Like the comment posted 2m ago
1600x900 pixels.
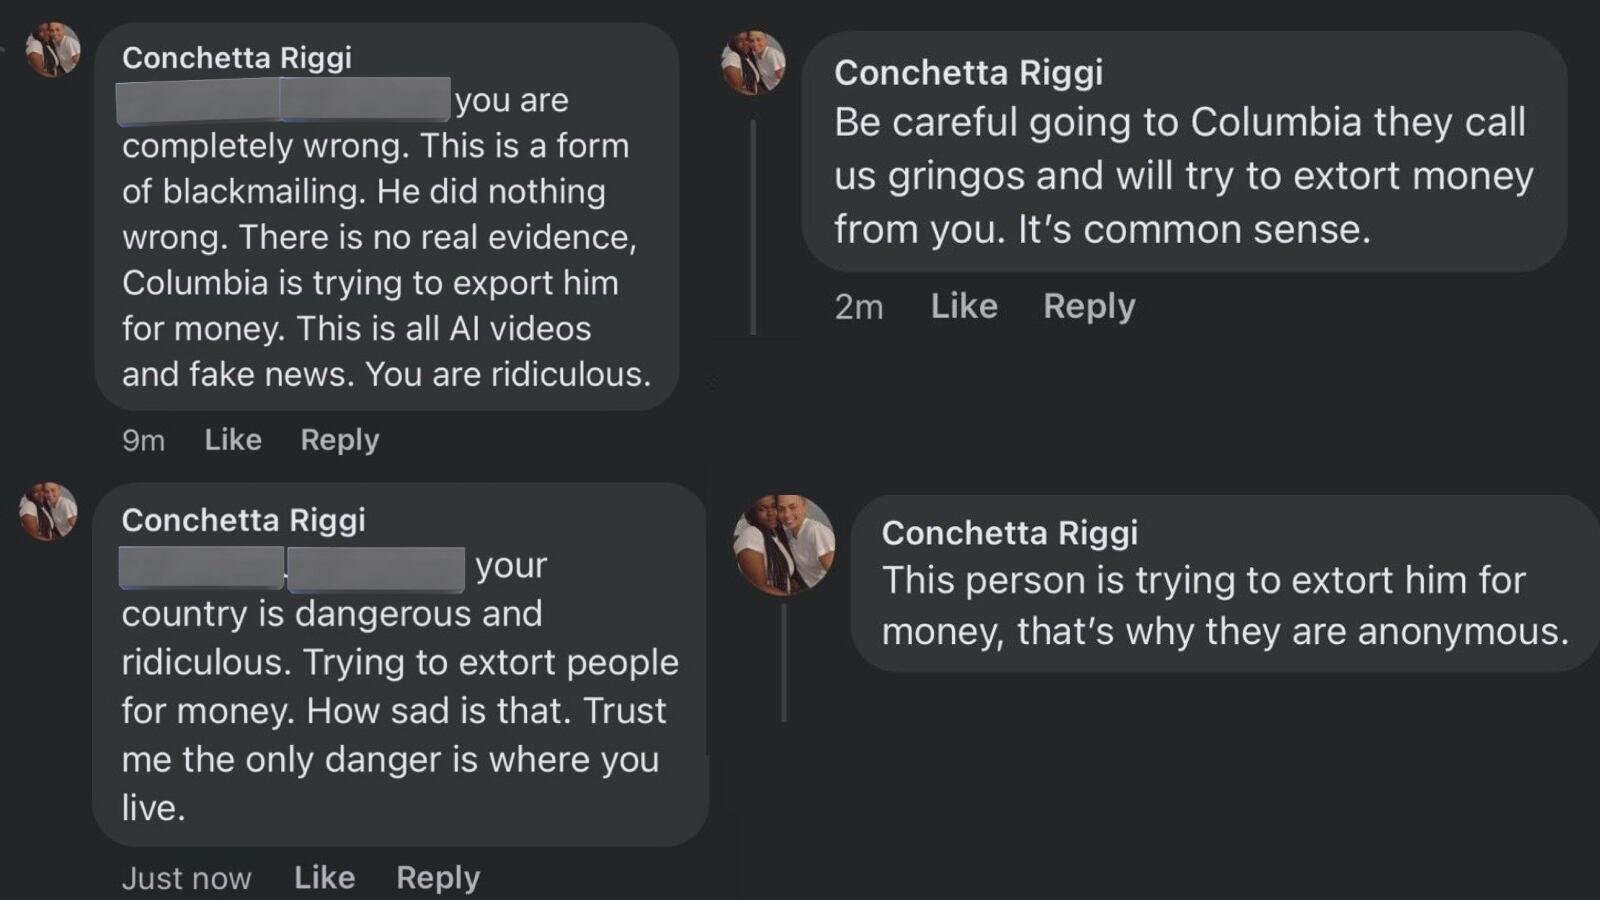coord(964,306)
